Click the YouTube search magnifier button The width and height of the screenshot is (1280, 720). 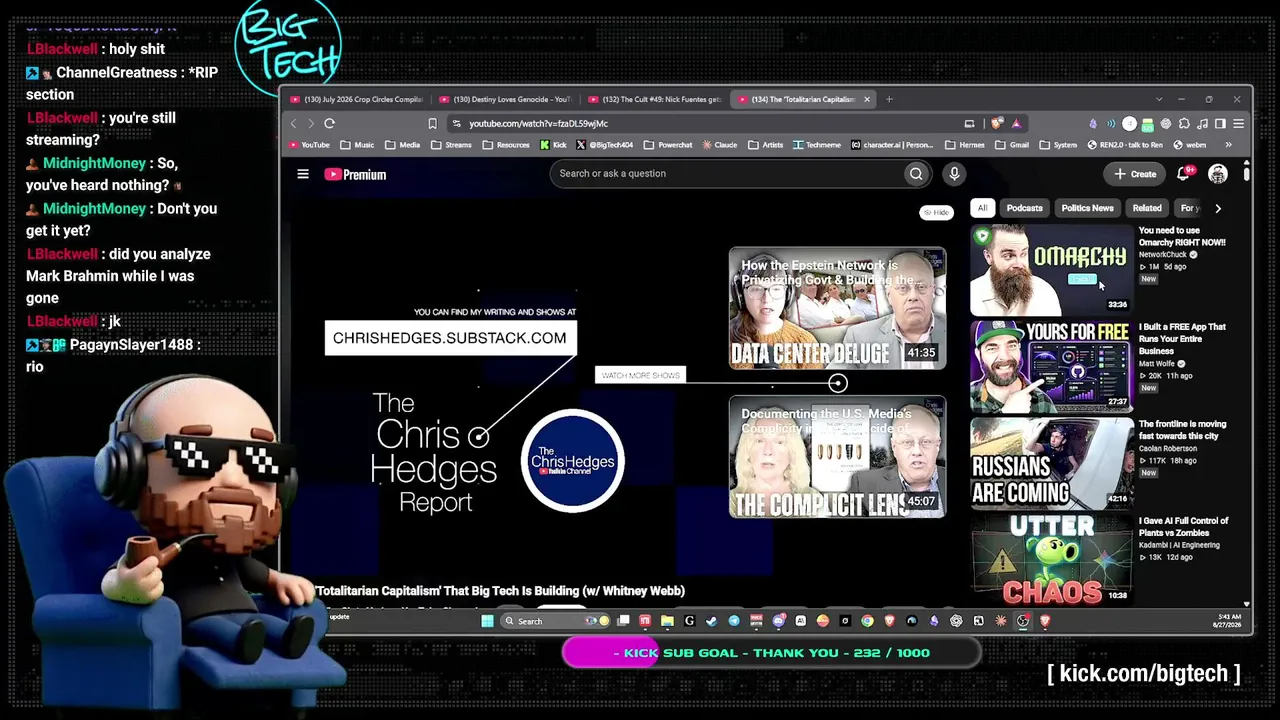[x=916, y=174]
